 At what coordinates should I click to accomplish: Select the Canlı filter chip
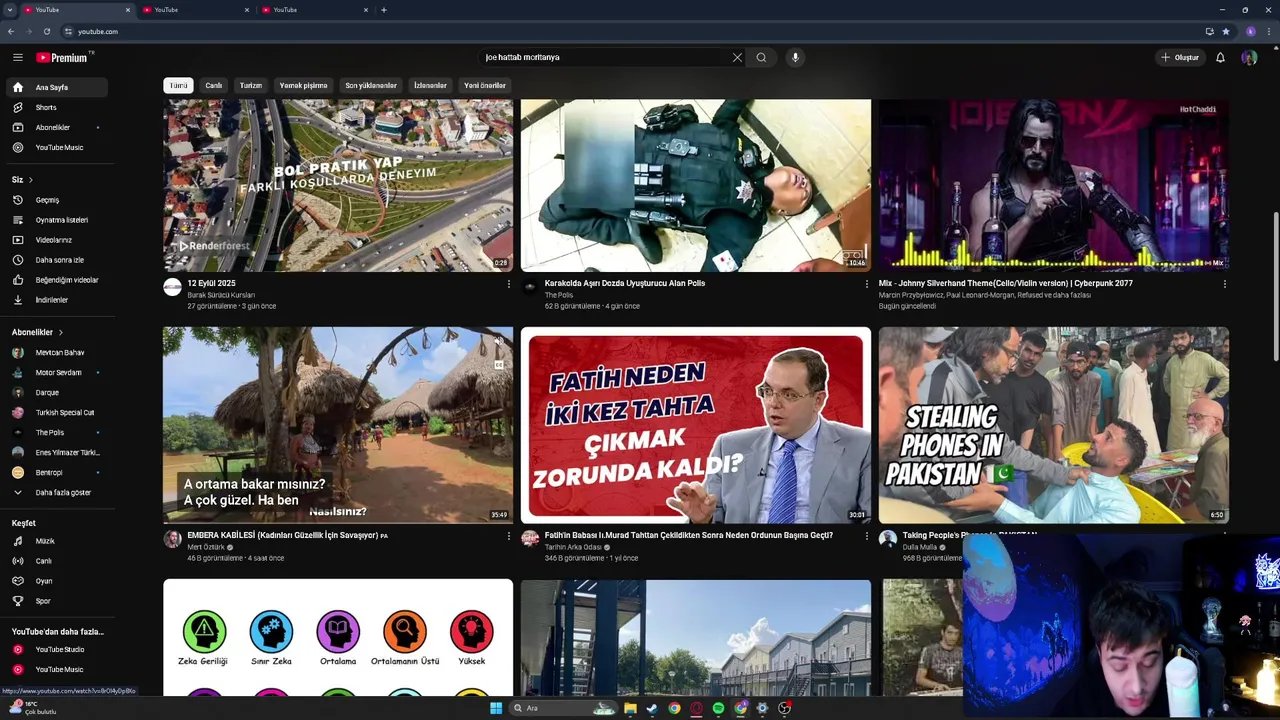(x=214, y=85)
